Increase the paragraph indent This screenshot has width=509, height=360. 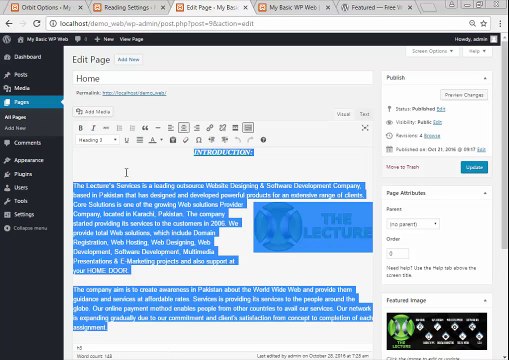[224, 140]
